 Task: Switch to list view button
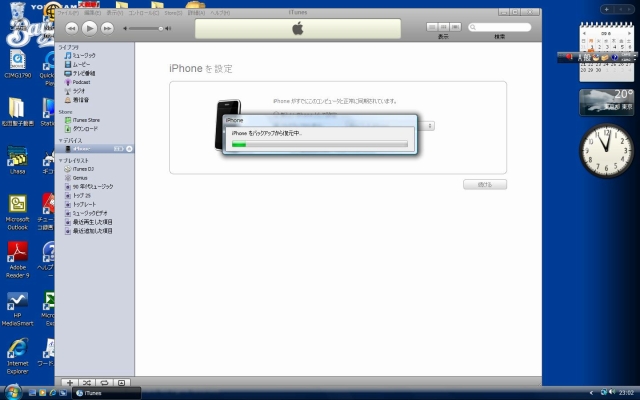click(x=432, y=27)
